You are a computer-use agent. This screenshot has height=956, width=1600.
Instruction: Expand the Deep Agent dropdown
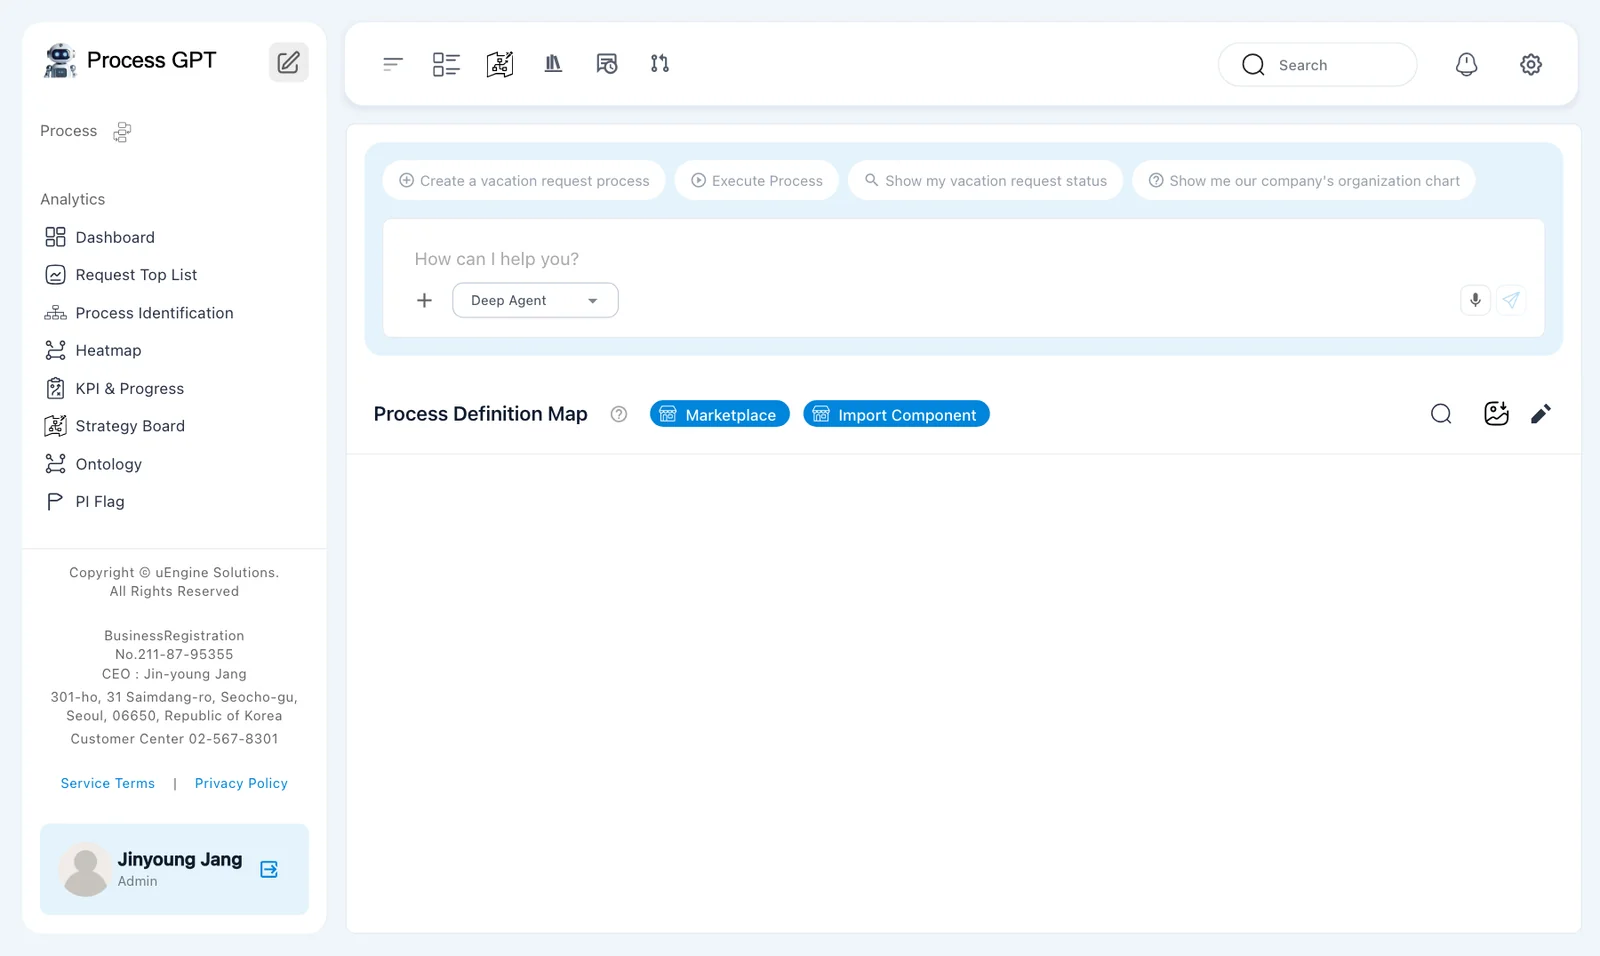[x=535, y=300]
